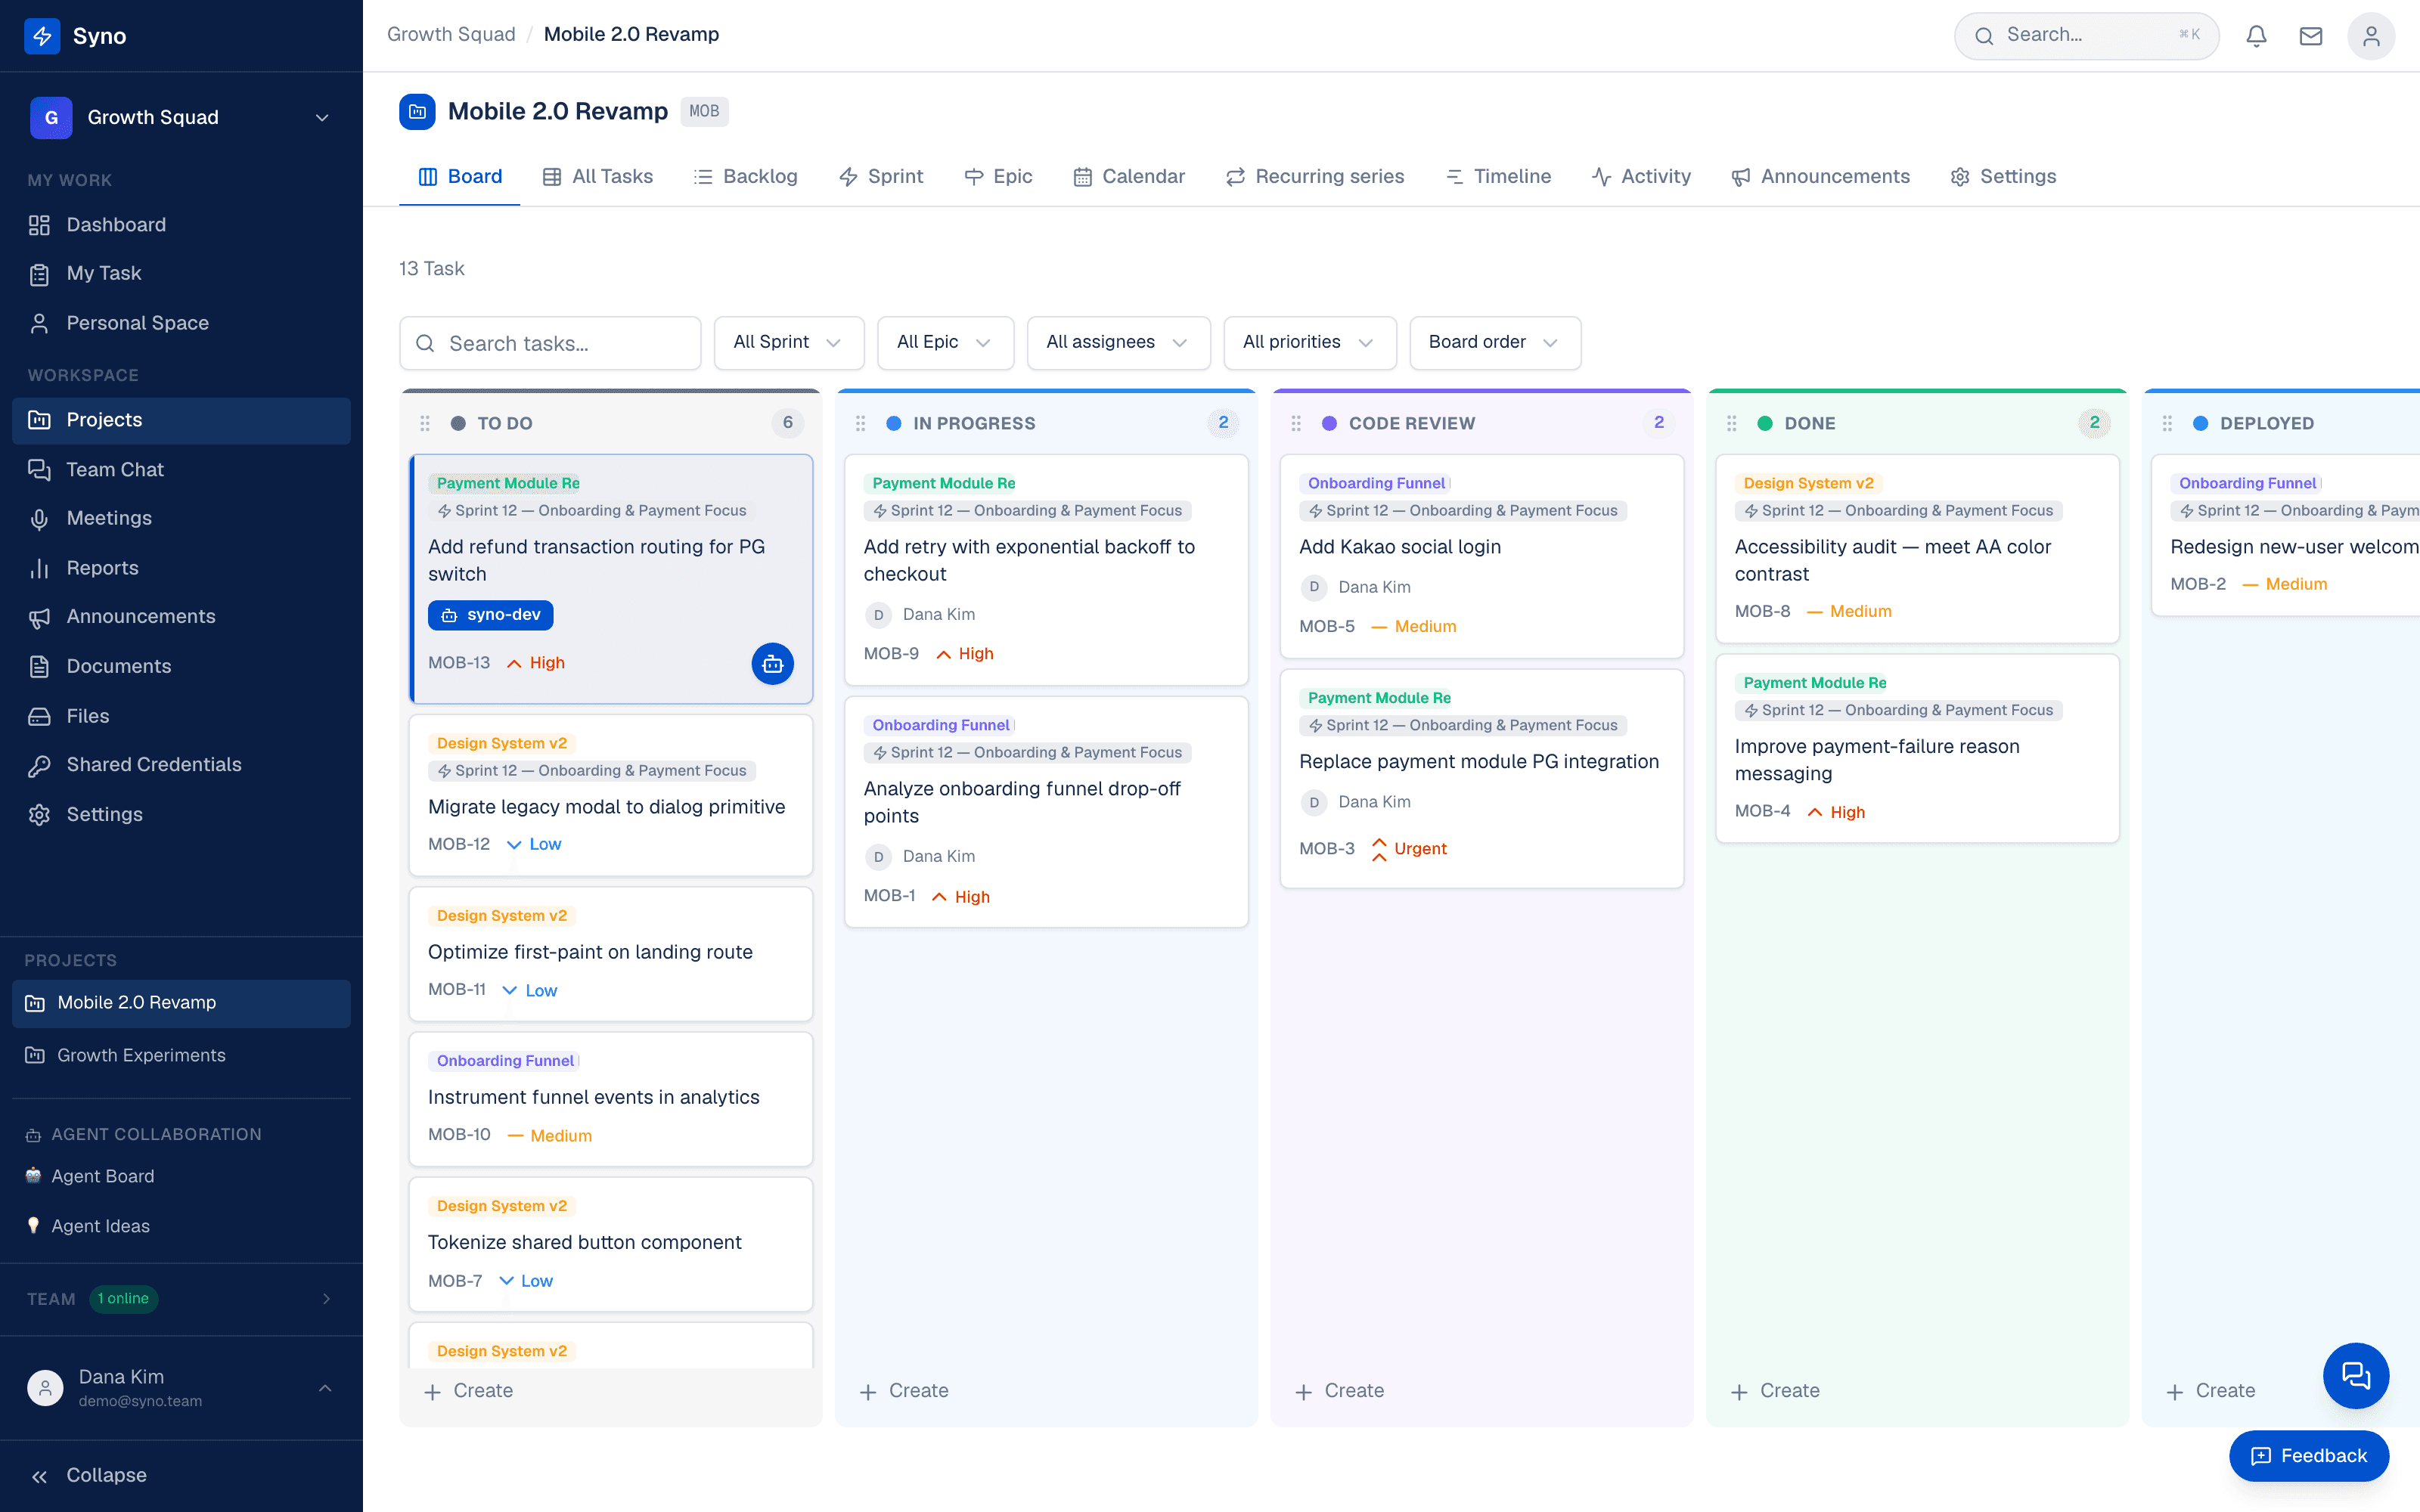2420x1512 pixels.
Task: Open the floating chat bubble button
Action: point(2355,1375)
